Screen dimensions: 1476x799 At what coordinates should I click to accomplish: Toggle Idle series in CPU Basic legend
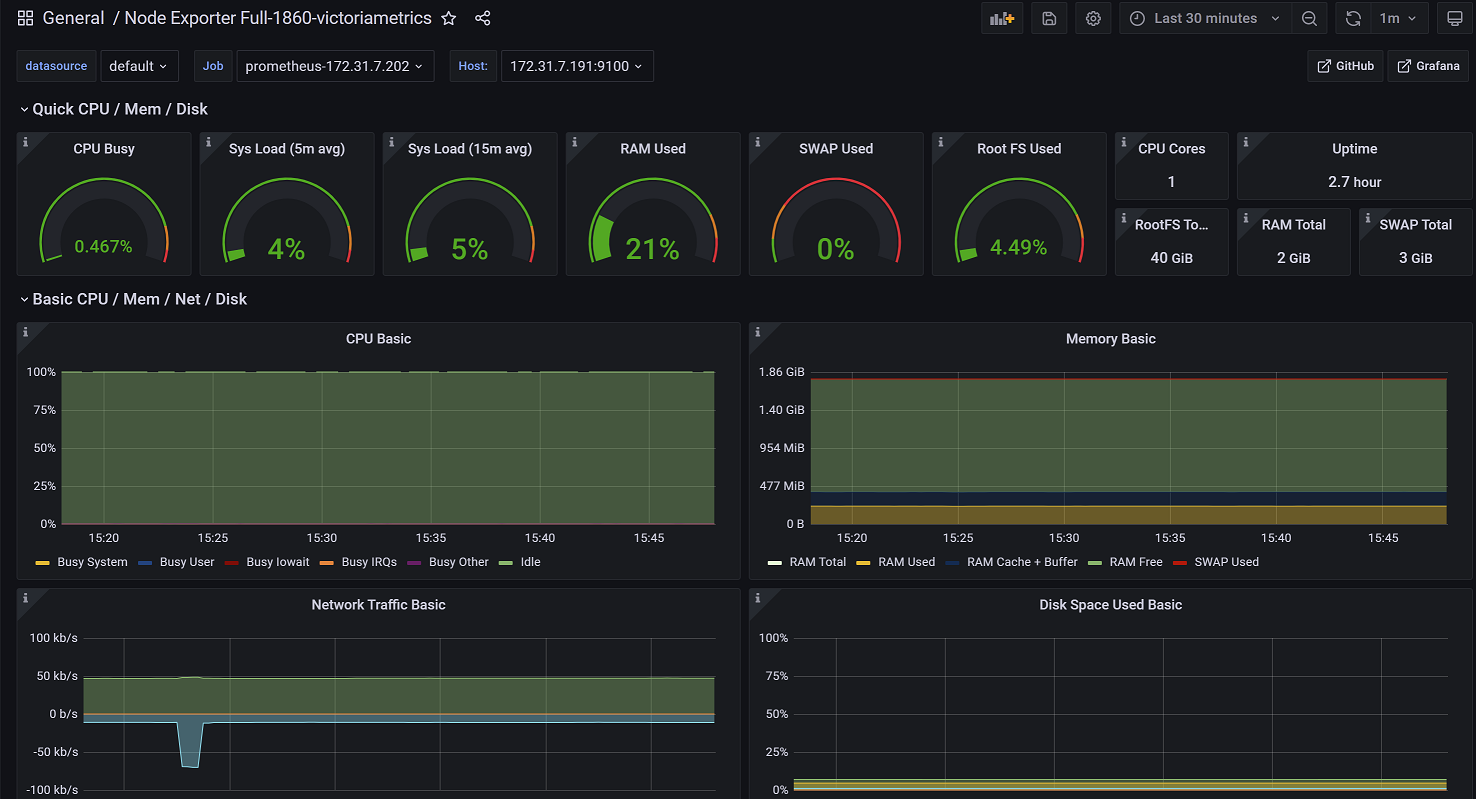pos(530,562)
